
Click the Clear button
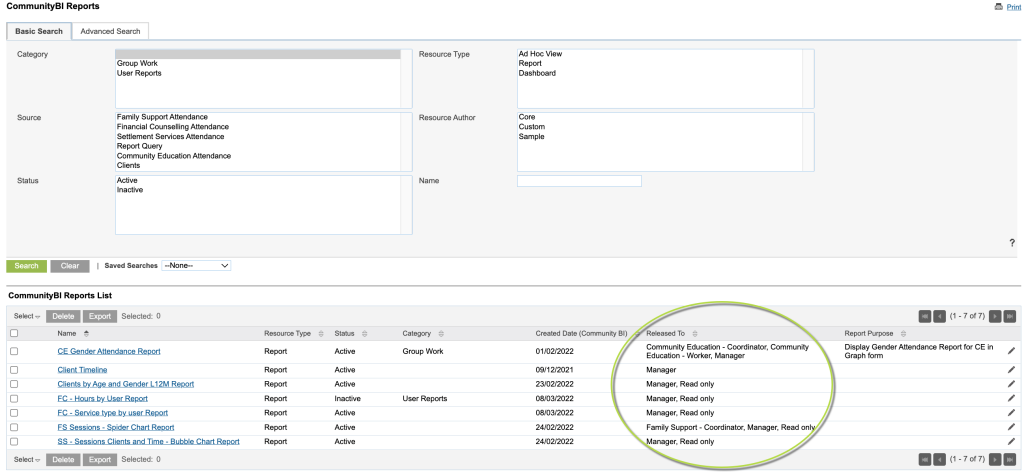[70, 266]
